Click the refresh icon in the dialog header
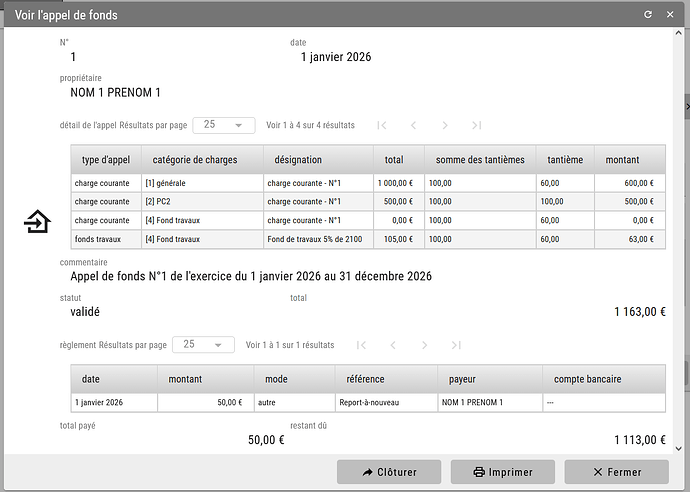The image size is (690, 492). click(x=648, y=15)
